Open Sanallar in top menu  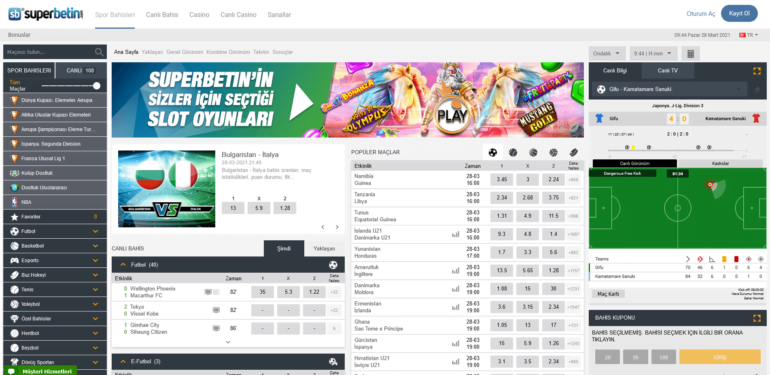pyautogui.click(x=279, y=15)
